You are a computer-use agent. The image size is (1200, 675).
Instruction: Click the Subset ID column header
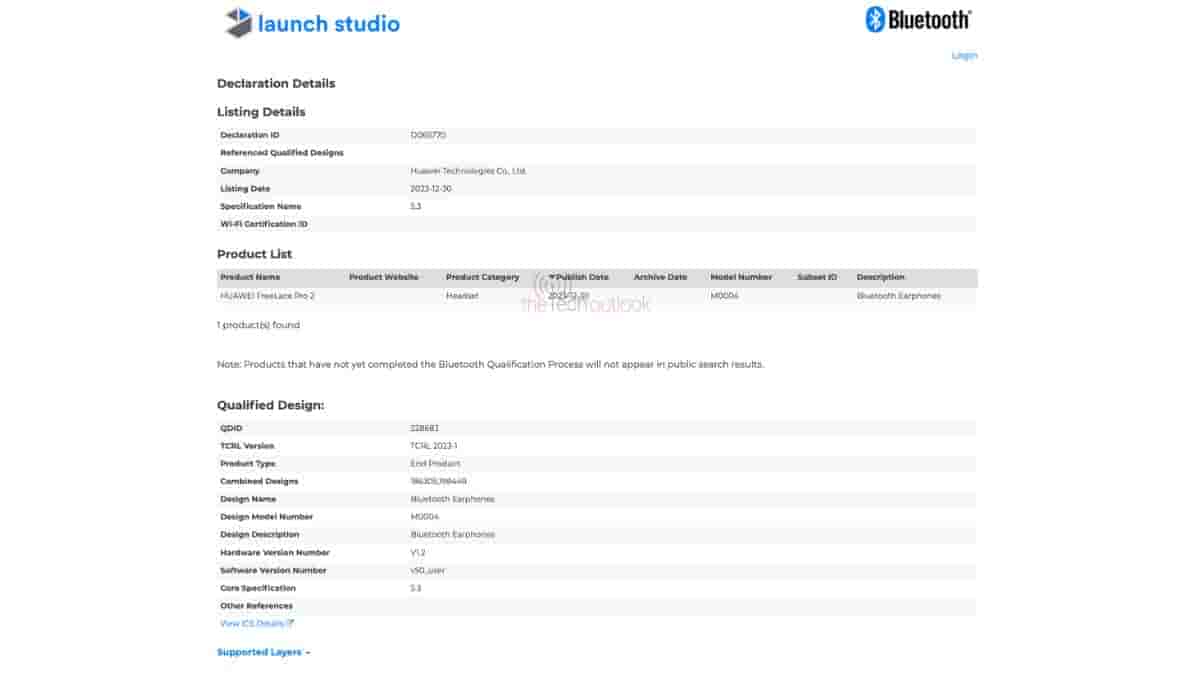tap(816, 277)
